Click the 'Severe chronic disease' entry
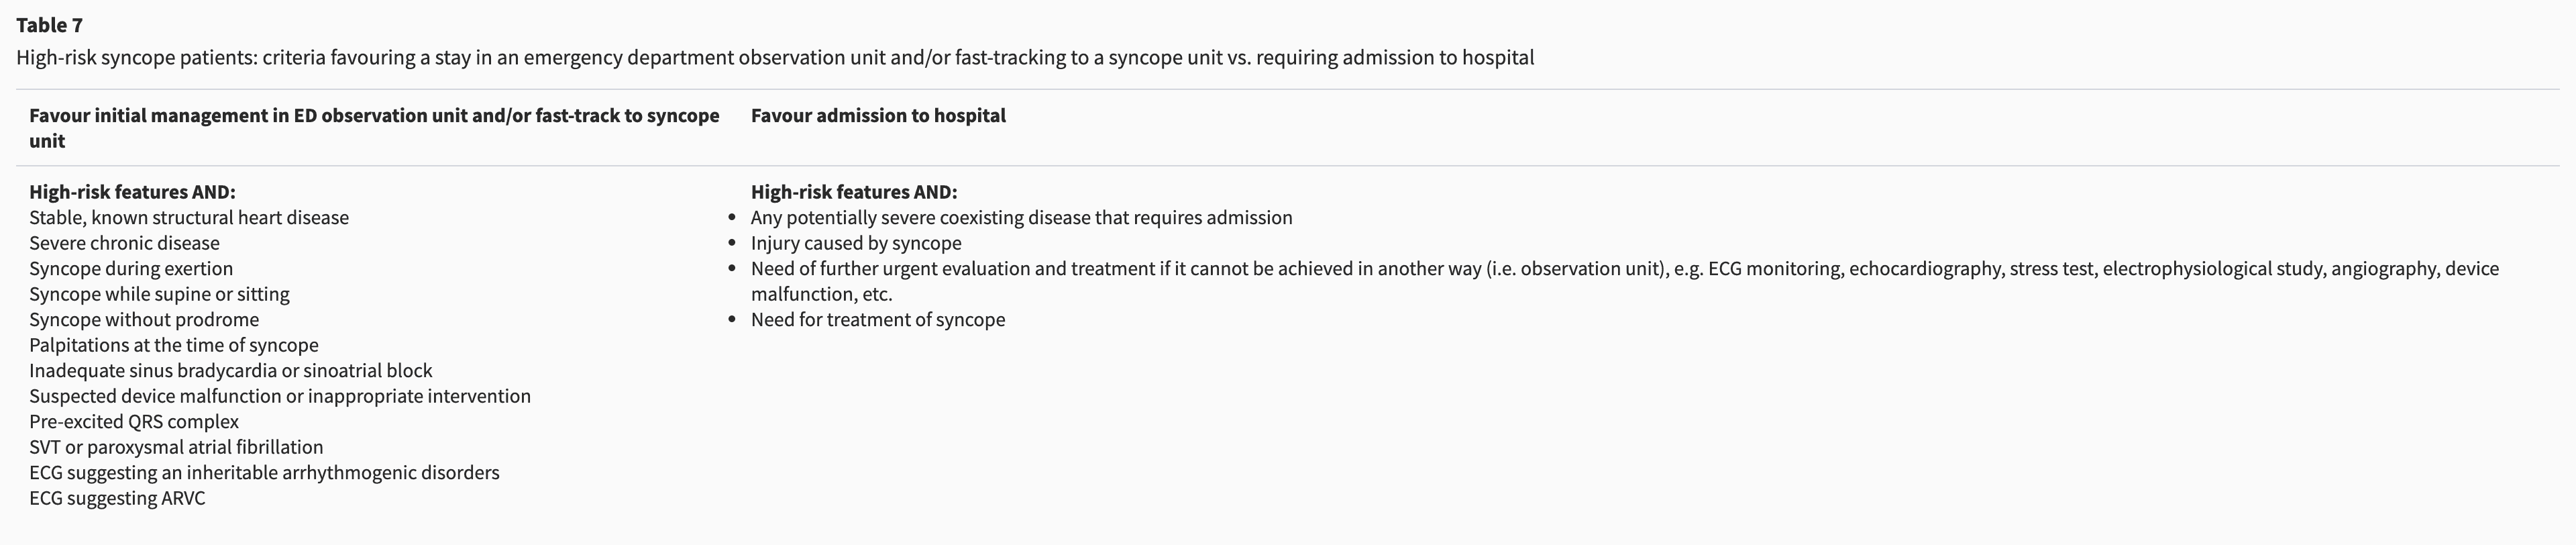 pos(124,243)
